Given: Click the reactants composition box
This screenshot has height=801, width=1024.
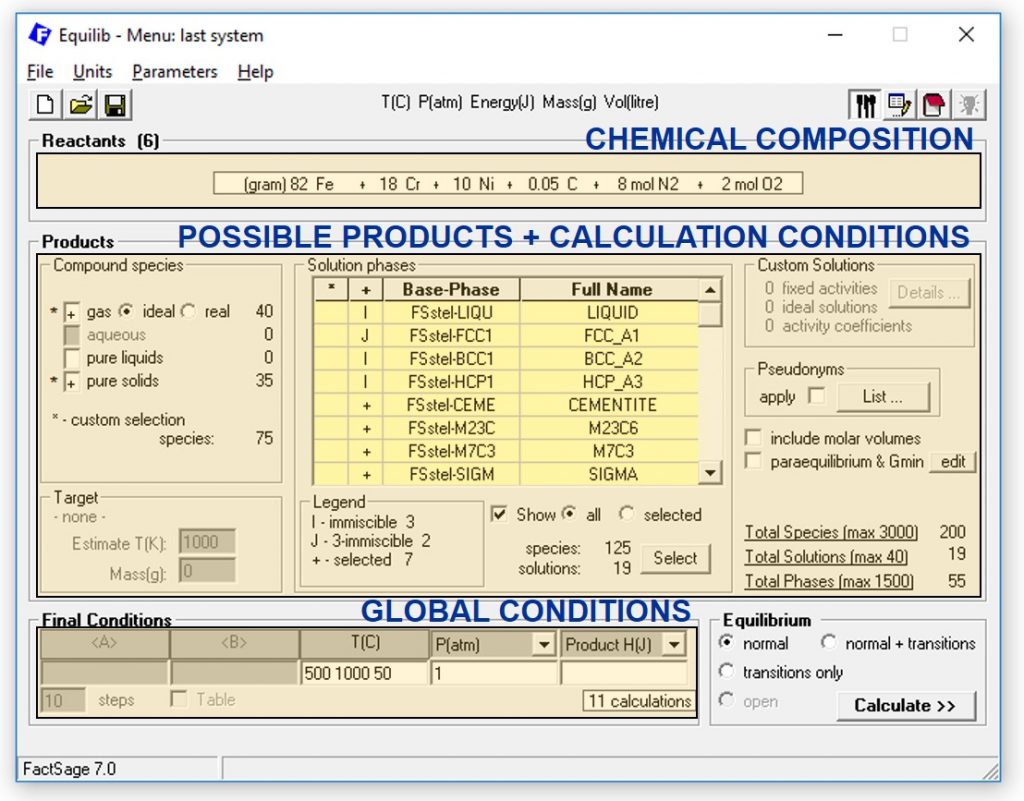Looking at the screenshot, I should [508, 184].
